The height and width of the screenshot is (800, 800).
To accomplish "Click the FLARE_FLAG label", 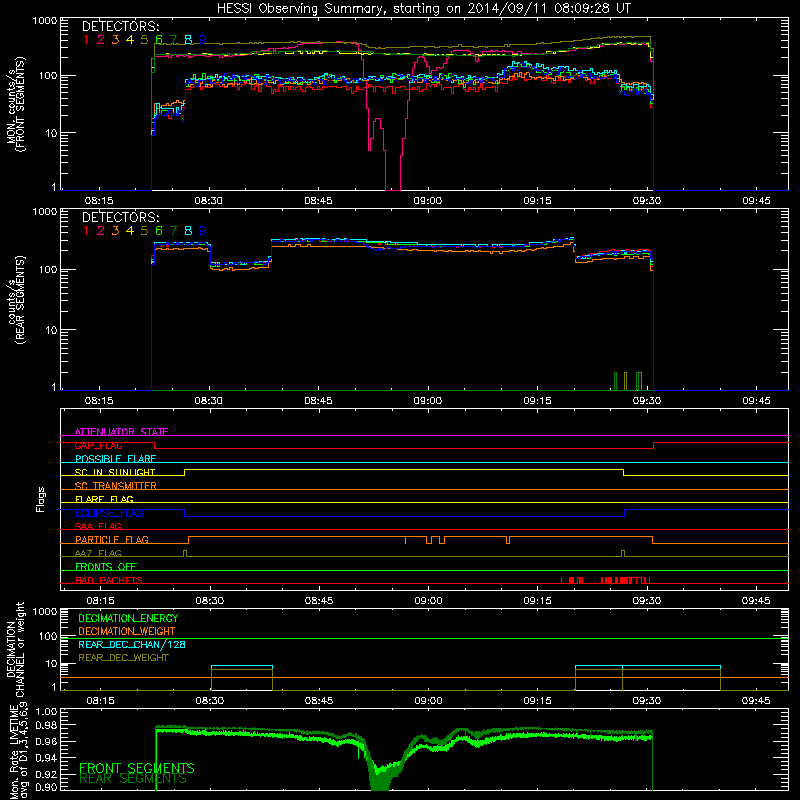I will 104,499.
